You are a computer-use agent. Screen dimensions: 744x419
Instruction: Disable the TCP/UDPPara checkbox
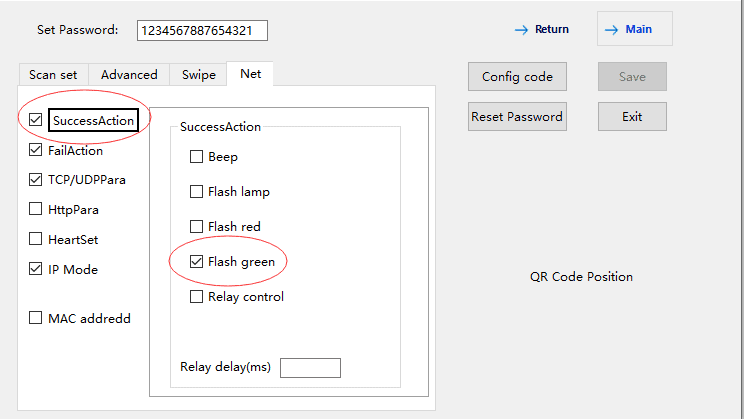[x=37, y=180]
